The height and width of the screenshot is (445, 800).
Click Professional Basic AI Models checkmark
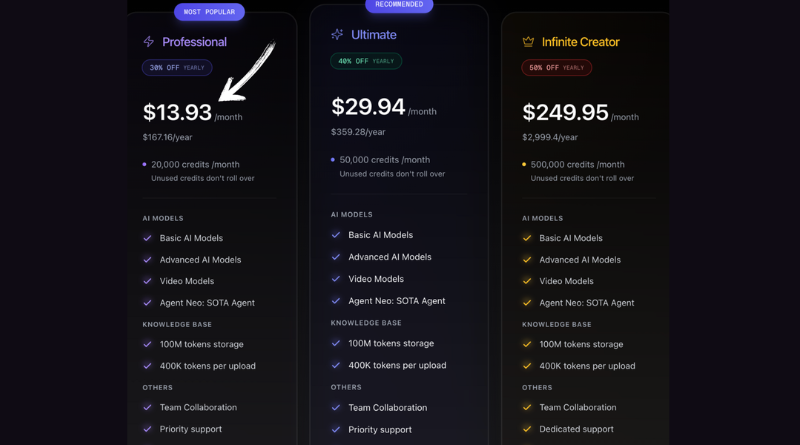[147, 238]
